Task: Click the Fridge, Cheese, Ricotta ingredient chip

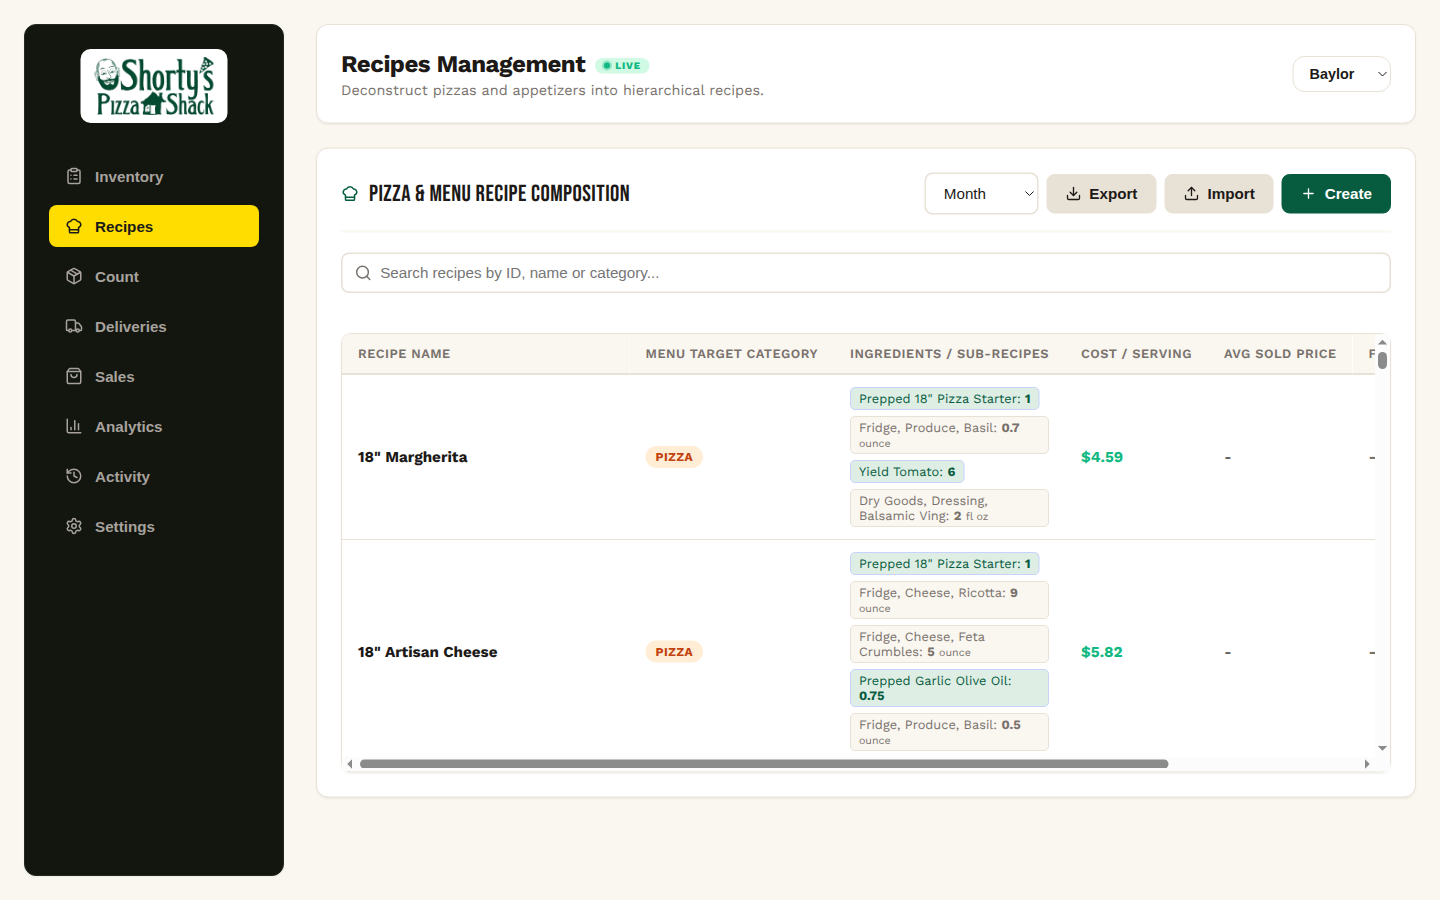Action: 949,600
